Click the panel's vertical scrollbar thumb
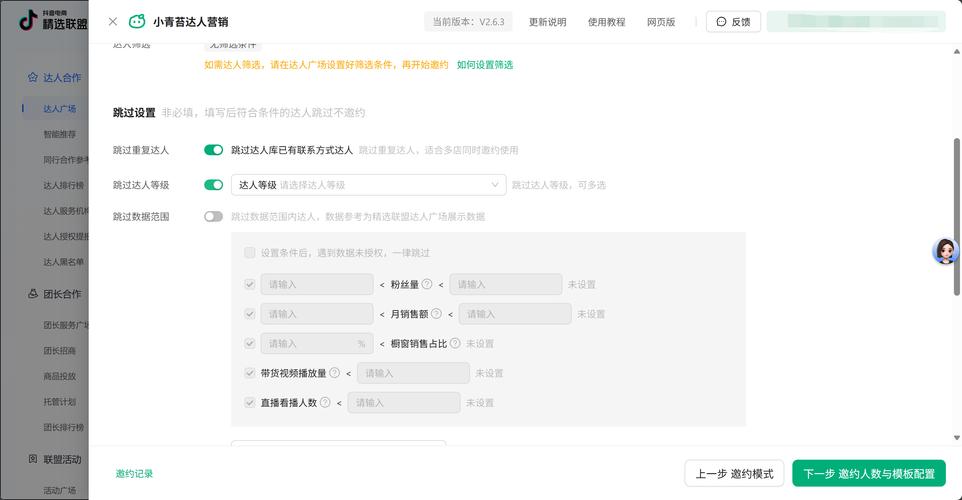The height and width of the screenshot is (500, 962). (x=956, y=217)
